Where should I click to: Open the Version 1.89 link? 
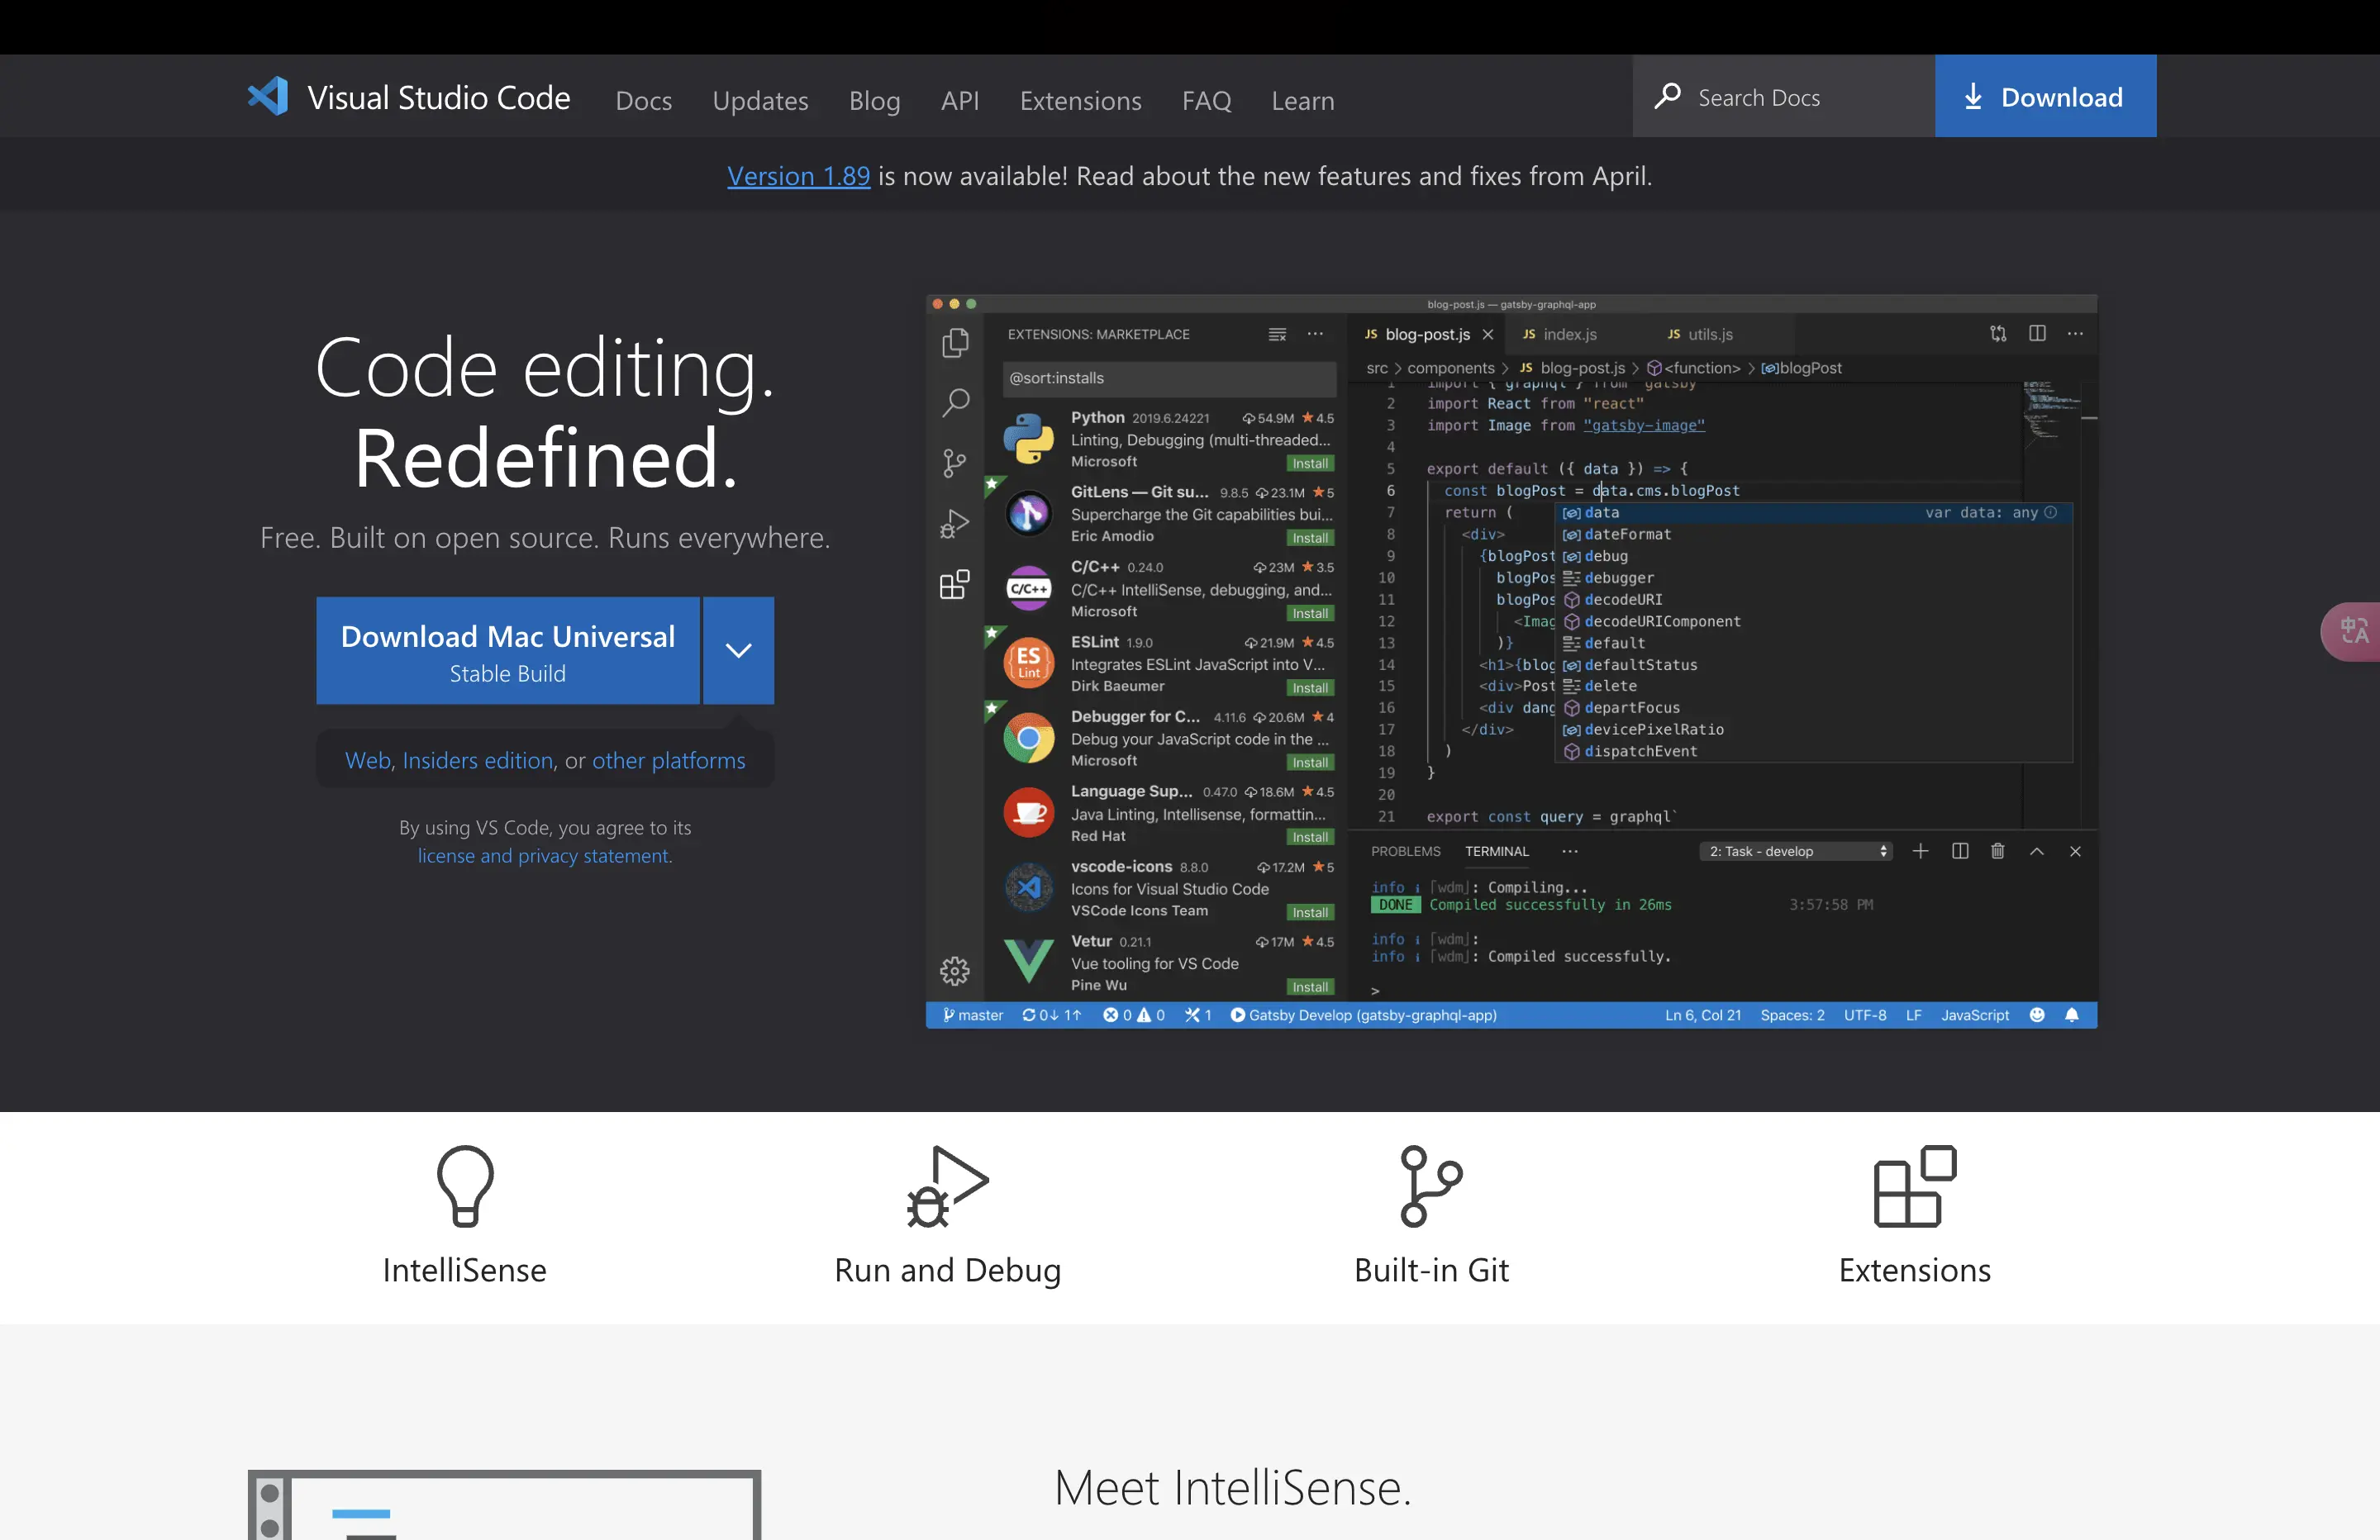pos(798,176)
